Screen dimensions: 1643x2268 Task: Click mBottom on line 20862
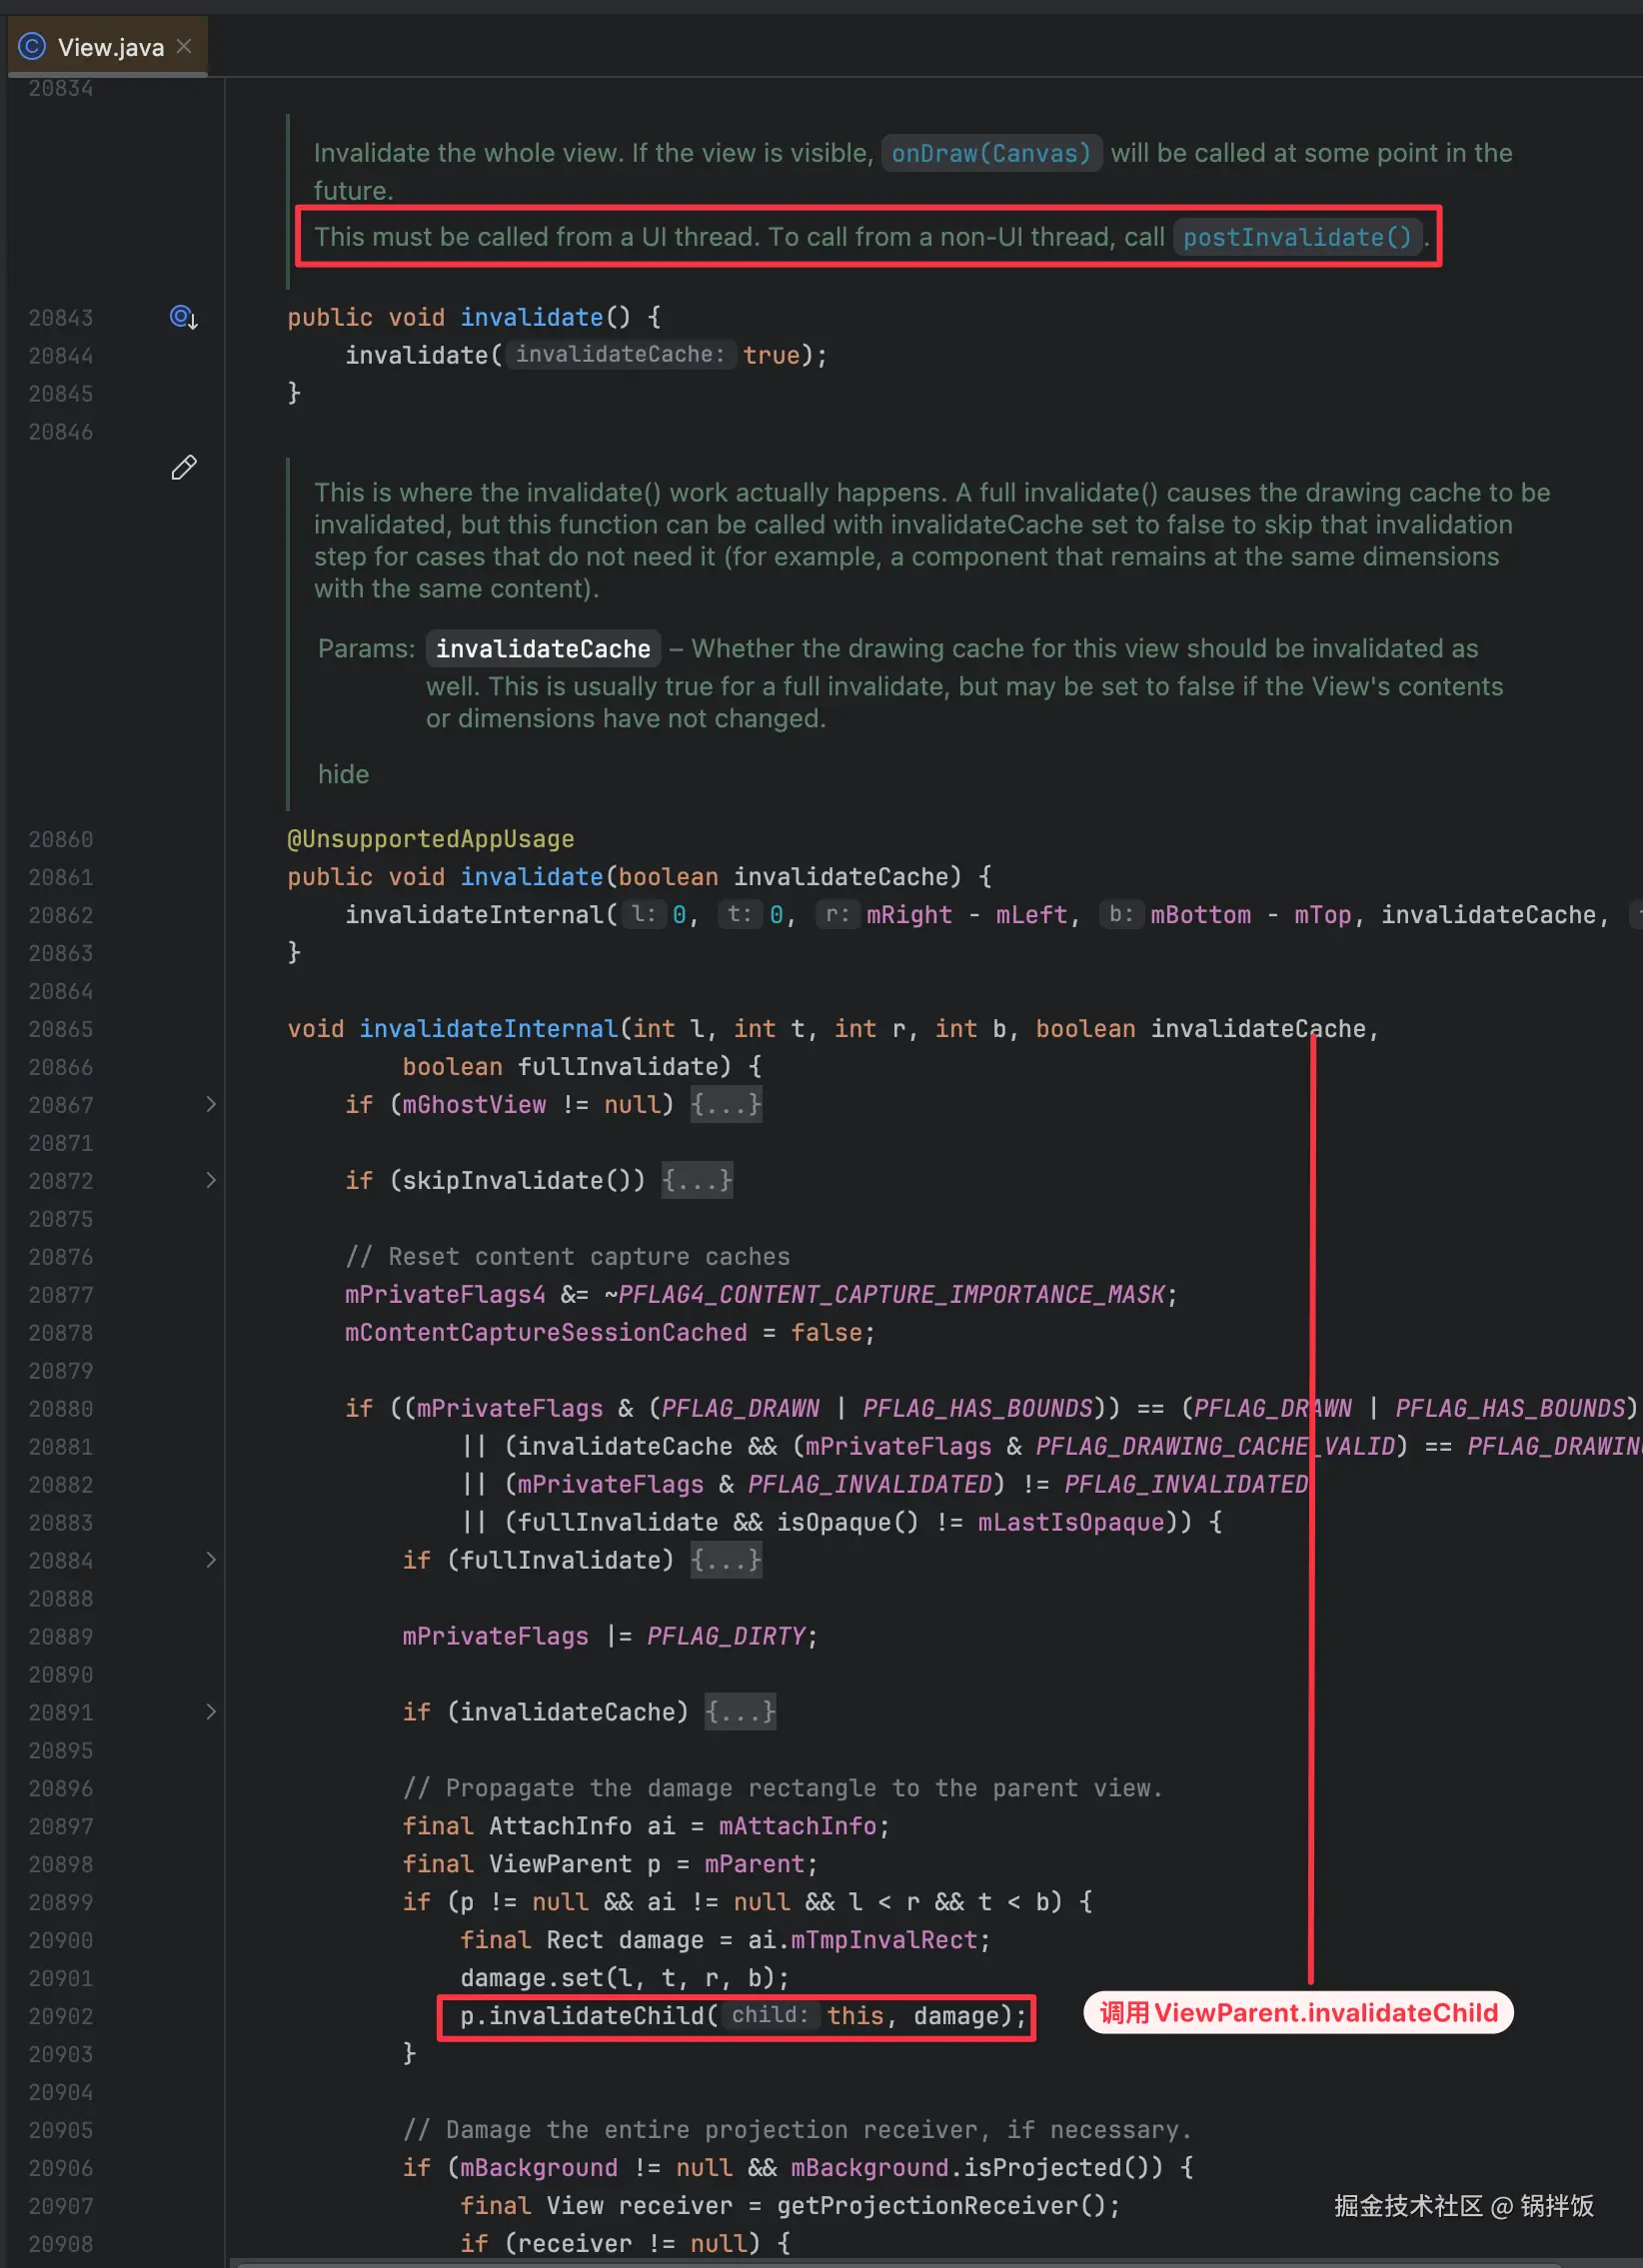tap(1200, 915)
